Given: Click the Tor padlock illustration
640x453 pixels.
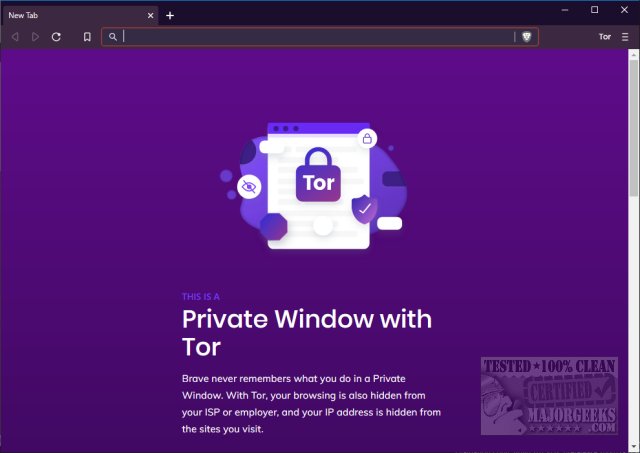Looking at the screenshot, I should (x=318, y=175).
